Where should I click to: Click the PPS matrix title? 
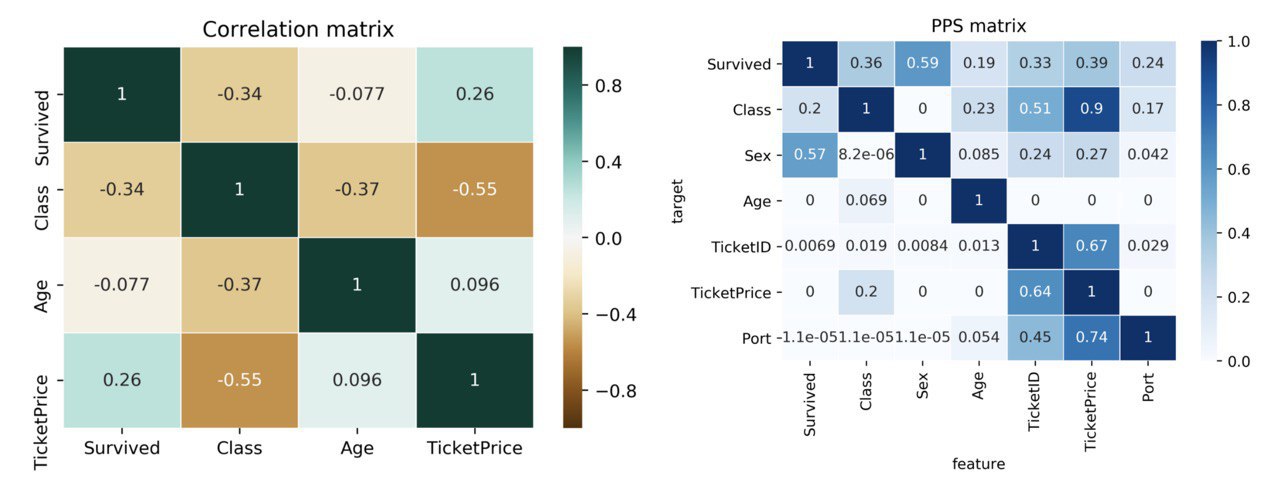[x=978, y=24]
